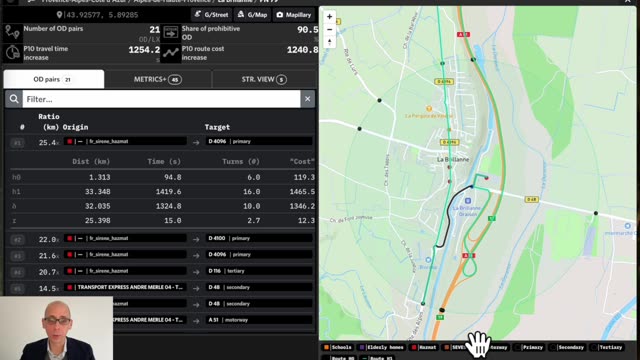The image size is (640, 360).
Task: Click the Number of OD pairs route icon
Action: coord(12,32)
